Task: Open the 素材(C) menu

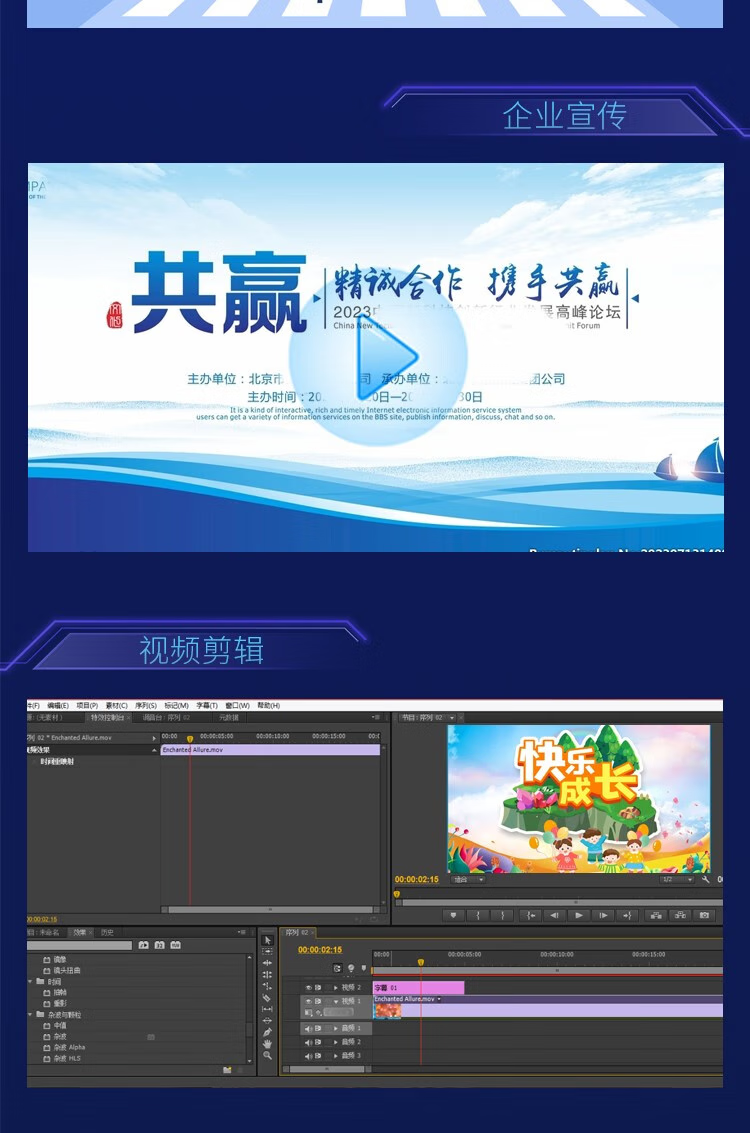Action: (116, 705)
